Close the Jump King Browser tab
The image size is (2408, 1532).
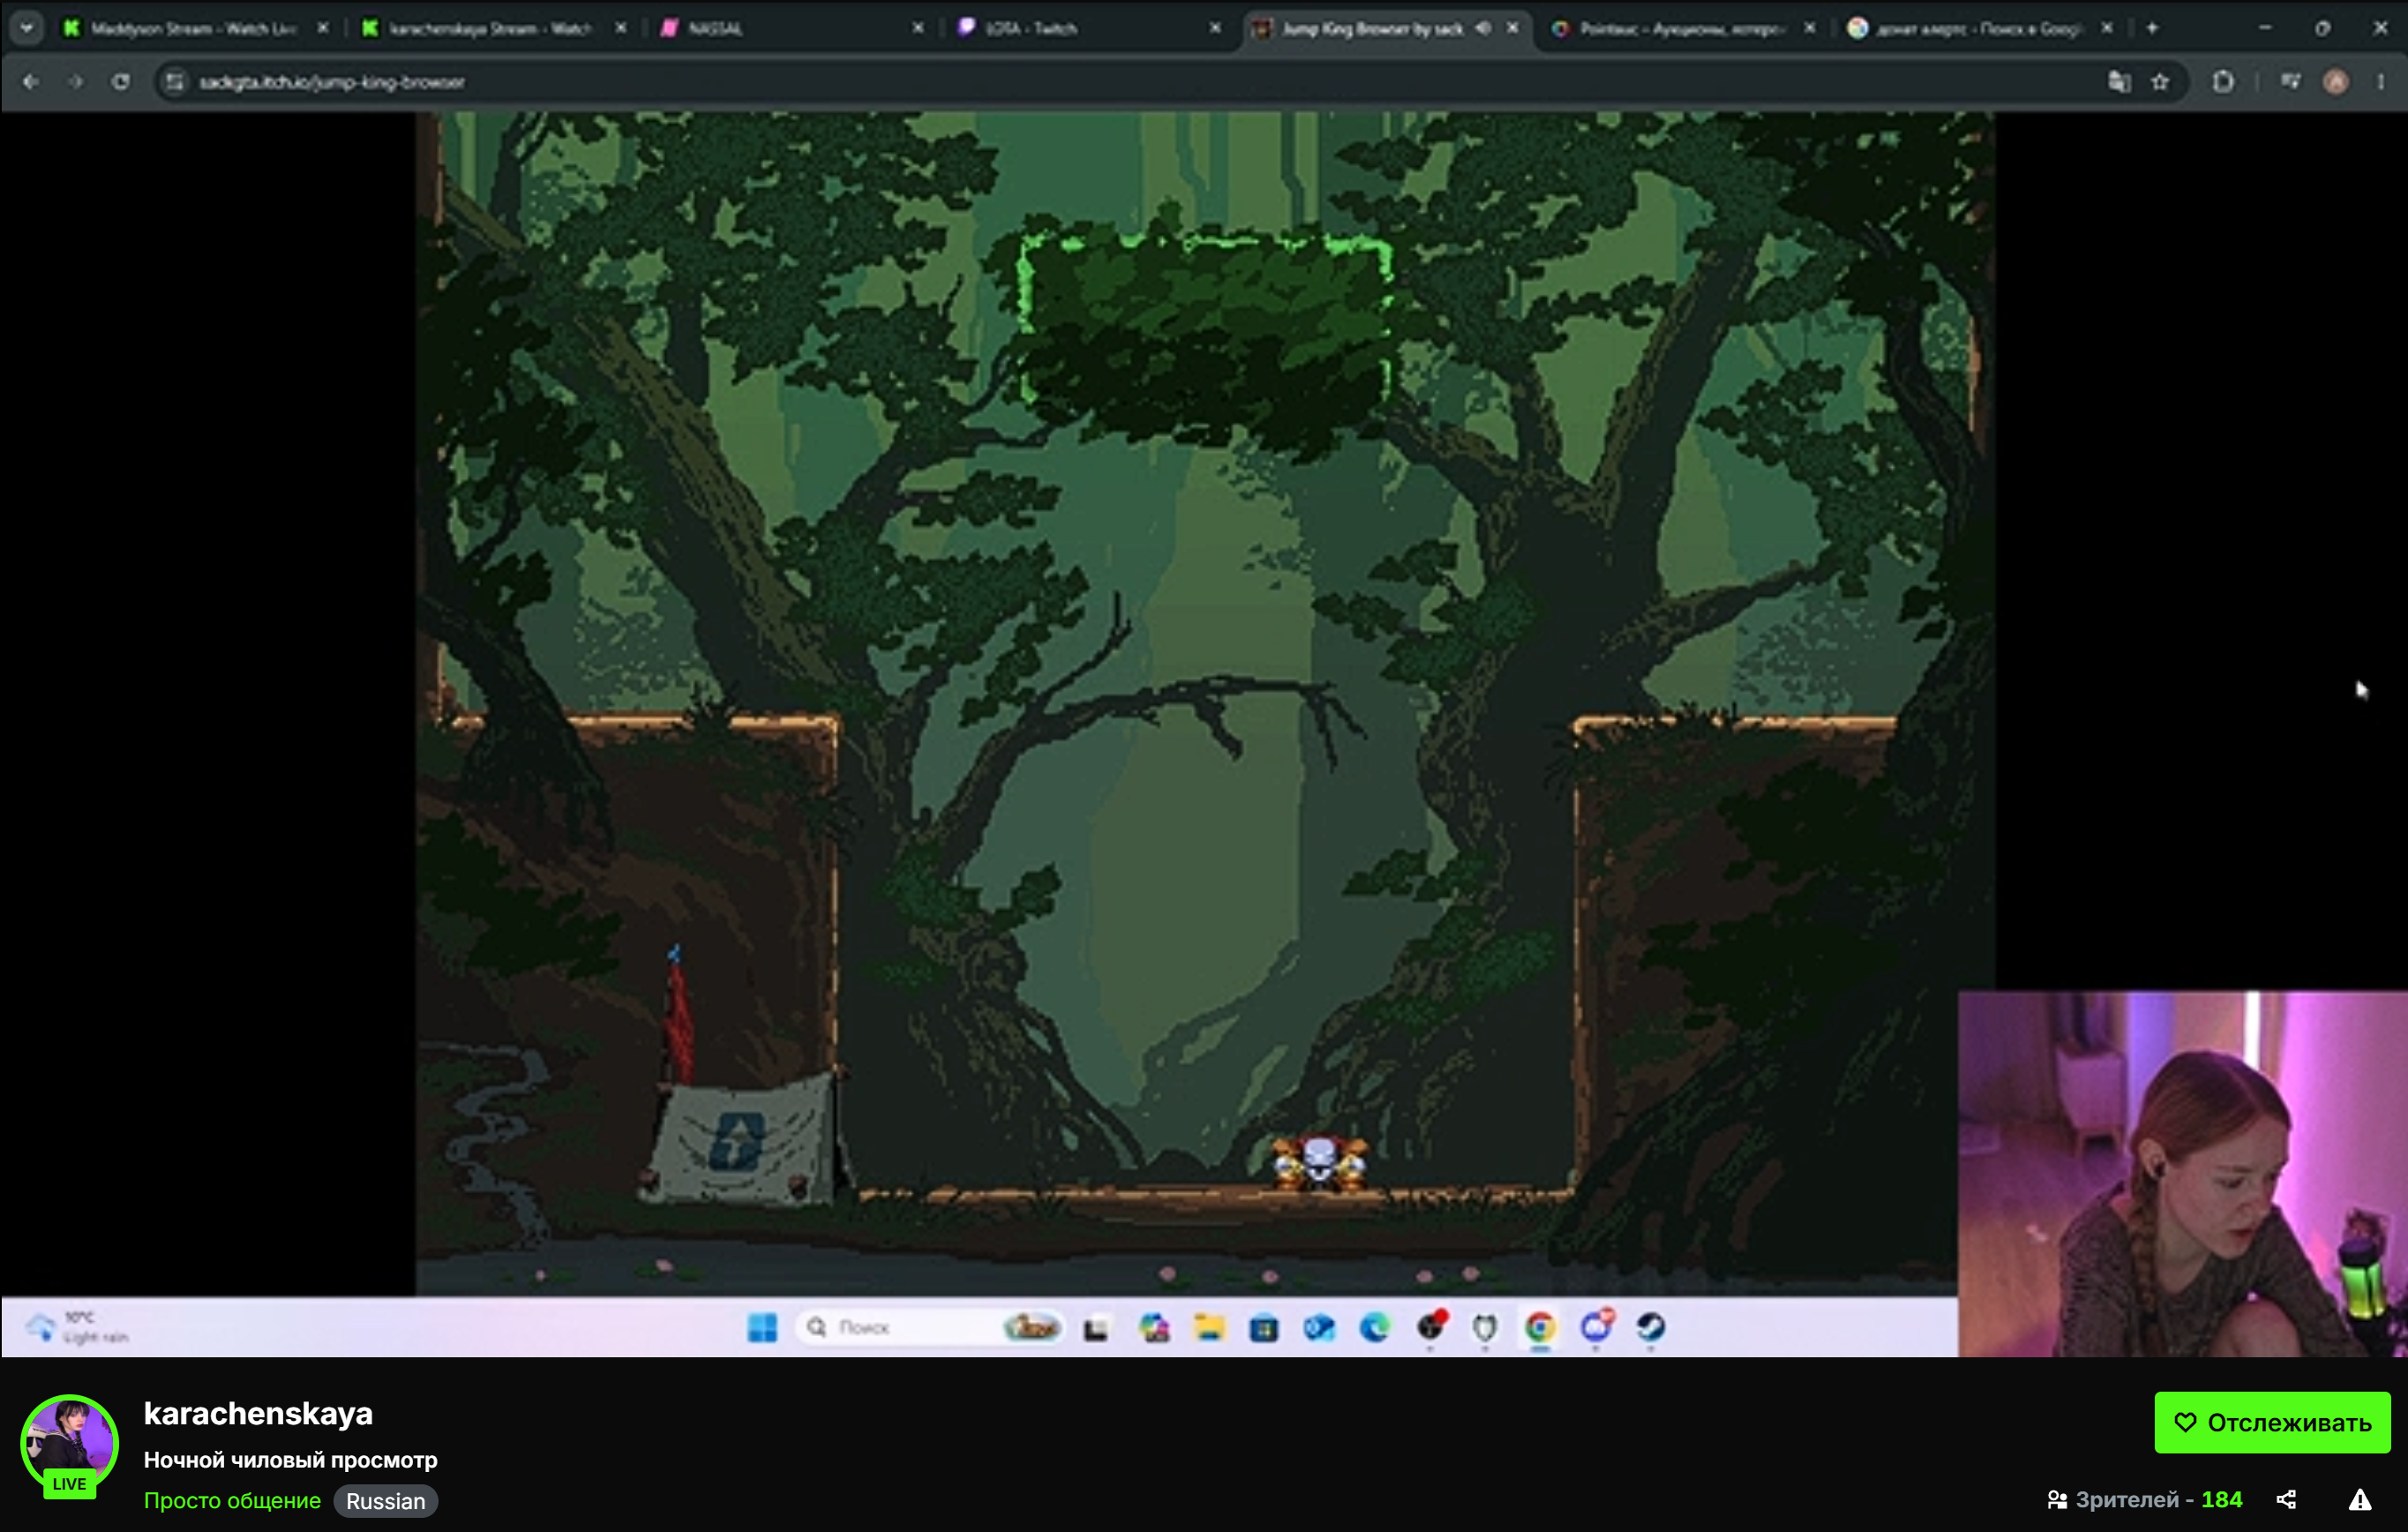coord(1512,28)
